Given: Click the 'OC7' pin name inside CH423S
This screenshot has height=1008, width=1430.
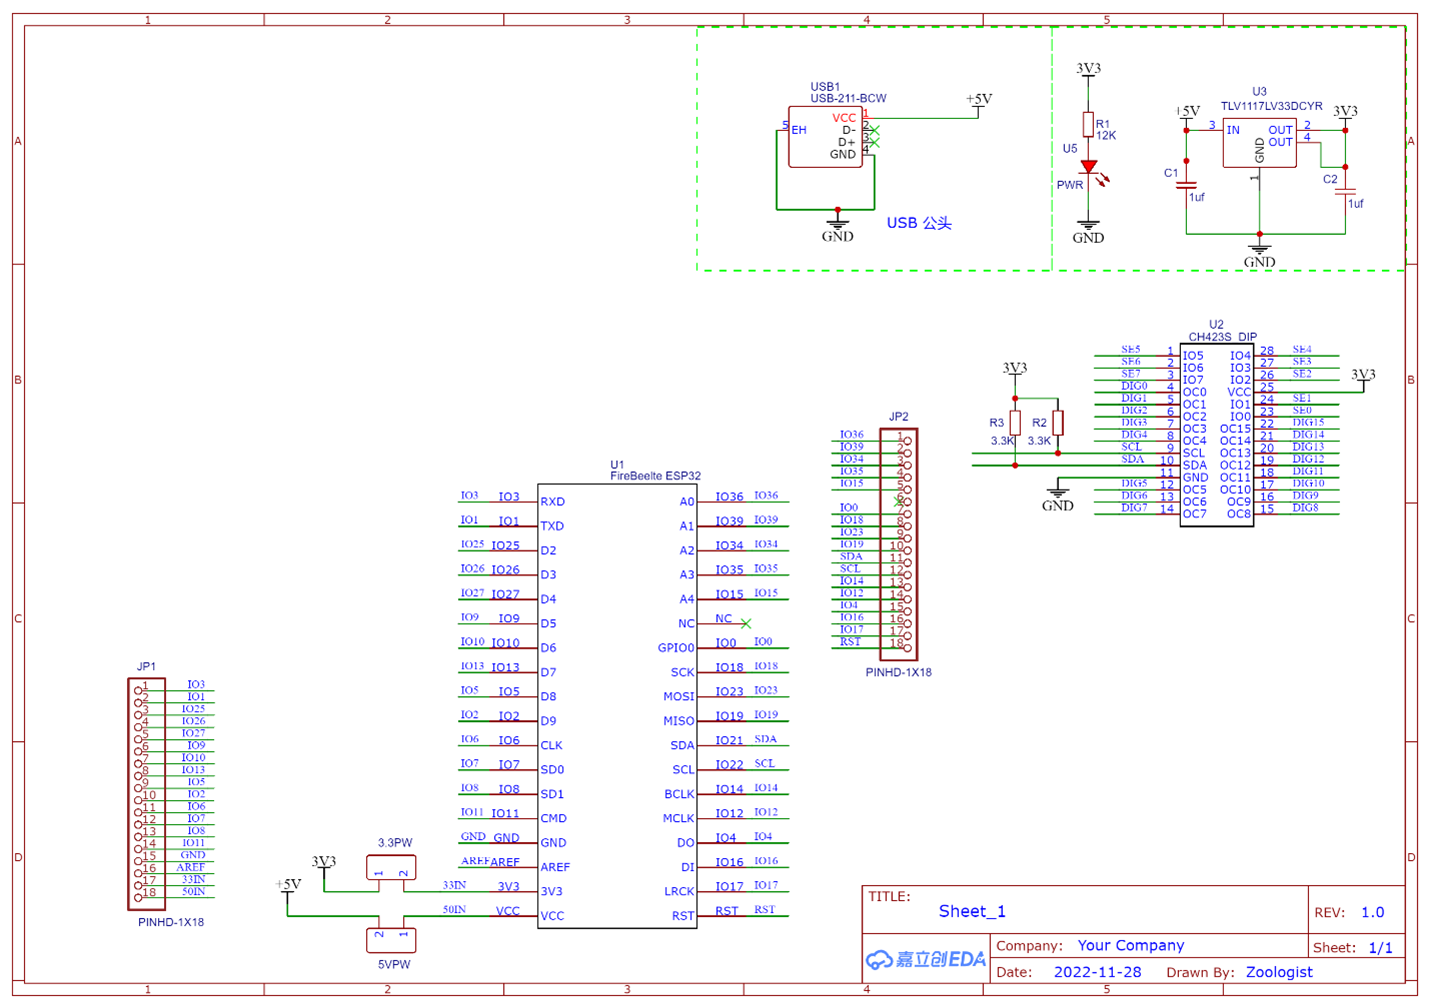Looking at the screenshot, I should [1195, 514].
